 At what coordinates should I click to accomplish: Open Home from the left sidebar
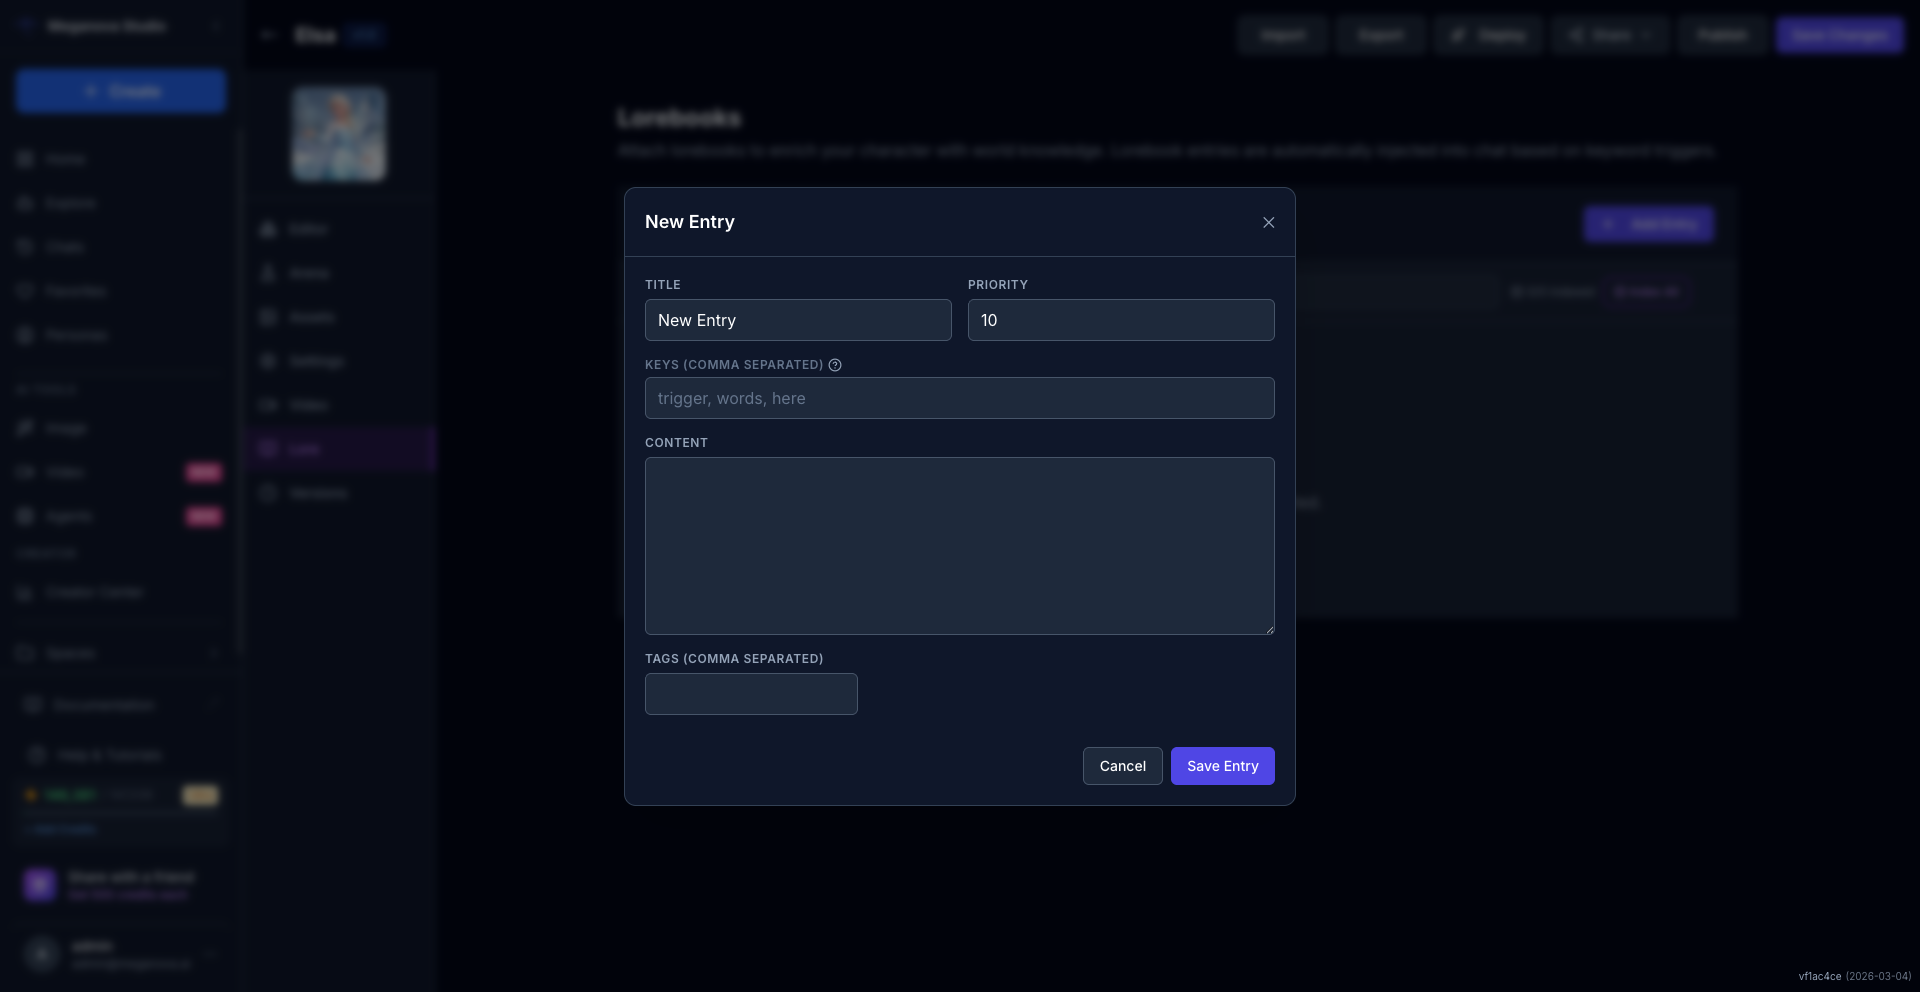click(x=65, y=159)
